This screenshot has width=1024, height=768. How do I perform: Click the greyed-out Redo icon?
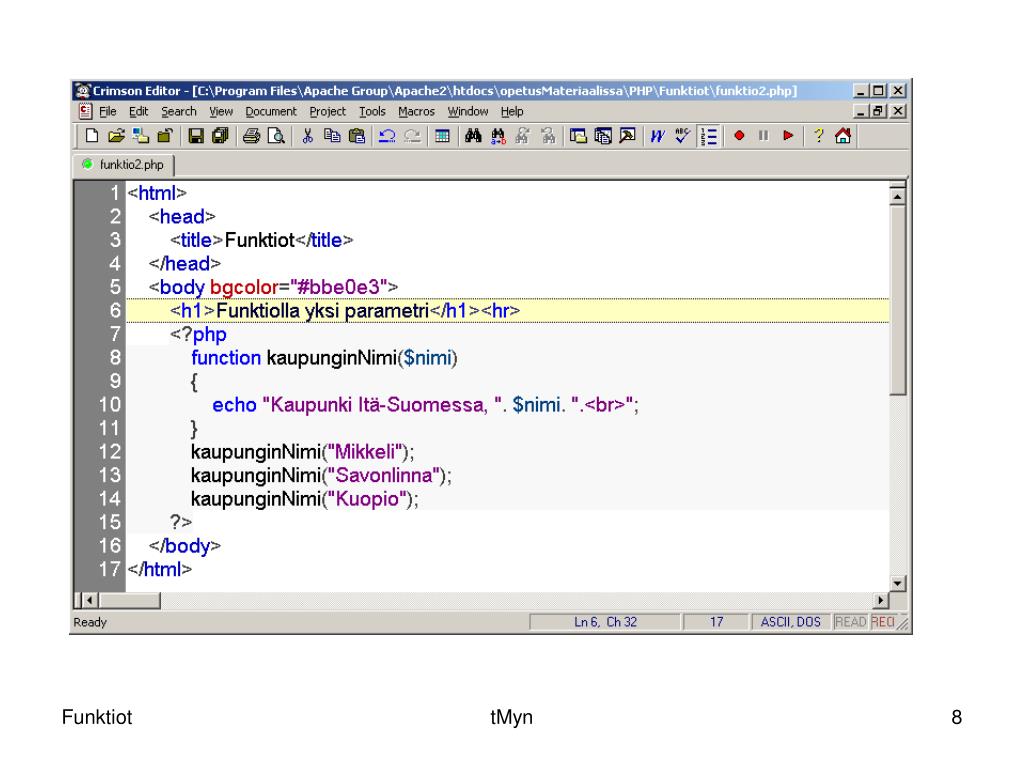(412, 136)
